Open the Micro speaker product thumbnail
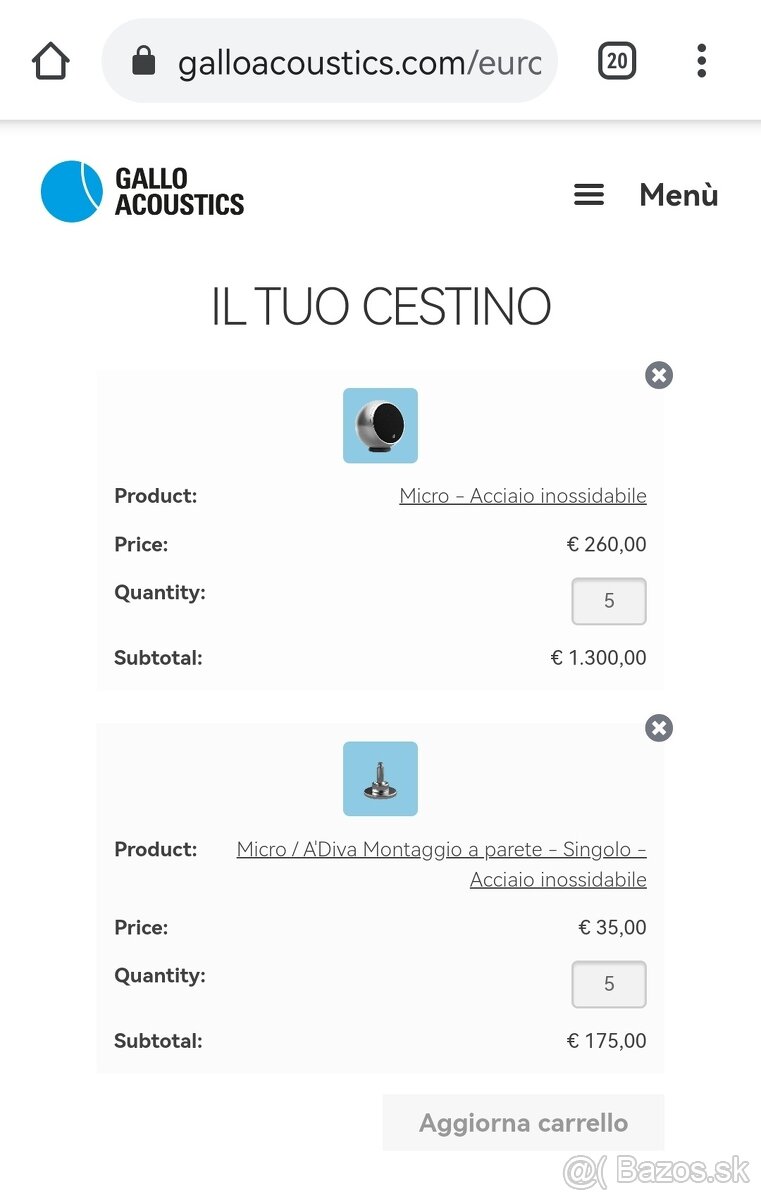Image resolution: width=761 pixels, height=1200 pixels. click(380, 426)
